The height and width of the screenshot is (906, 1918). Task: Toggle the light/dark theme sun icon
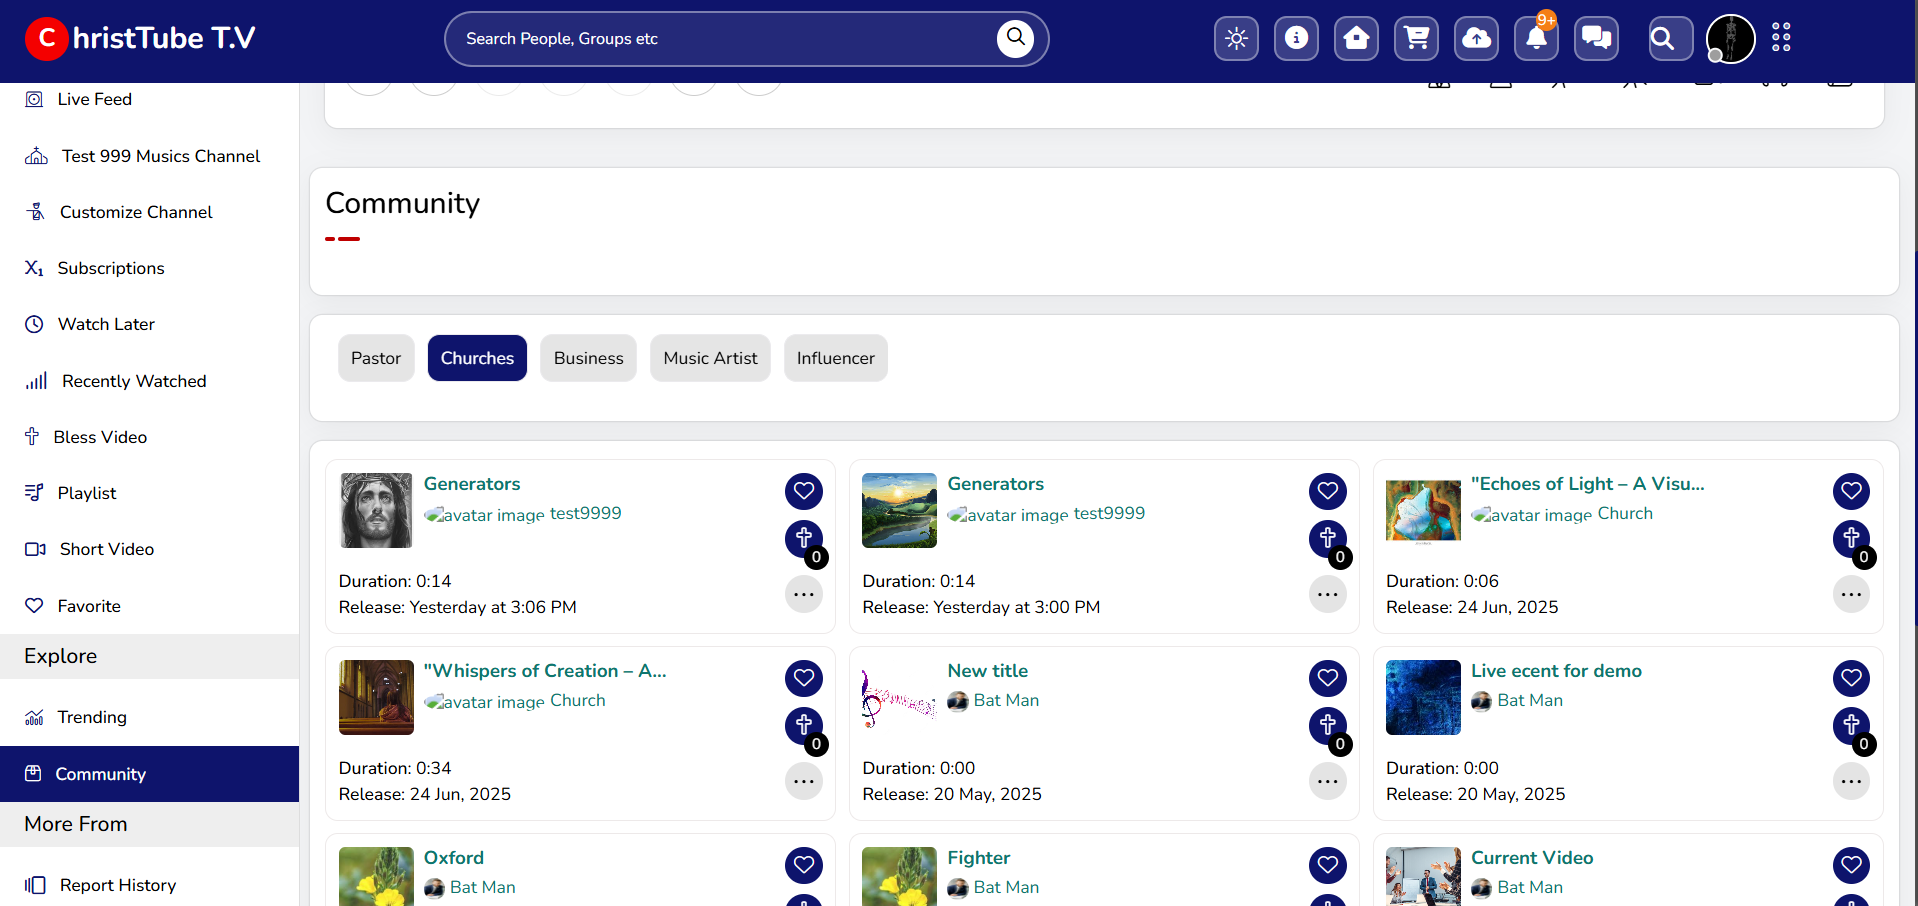point(1236,39)
